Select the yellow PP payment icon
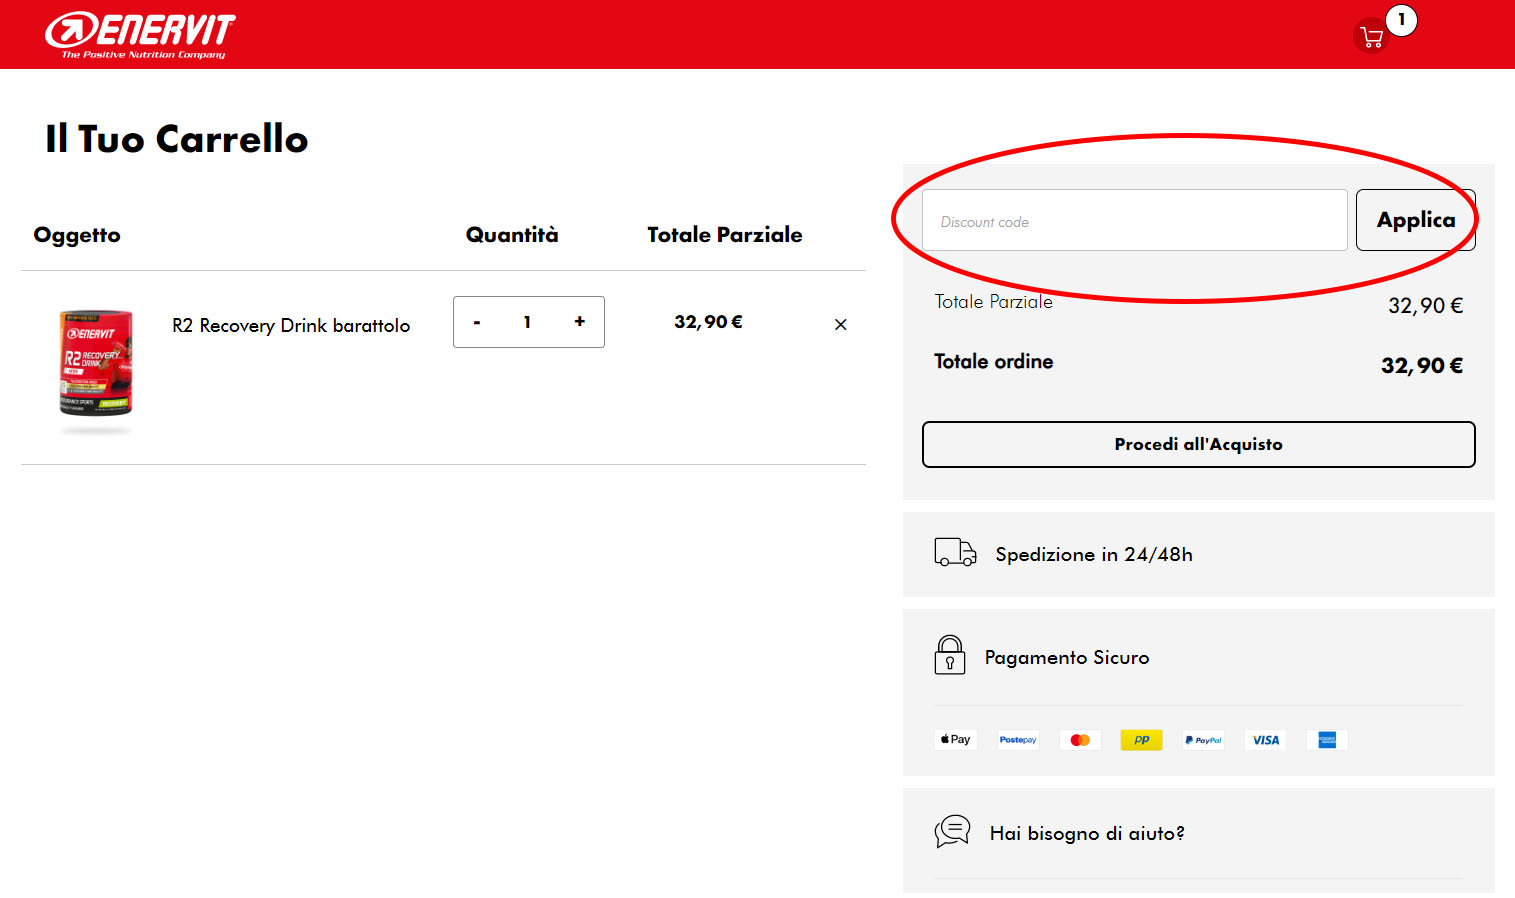 coord(1141,739)
